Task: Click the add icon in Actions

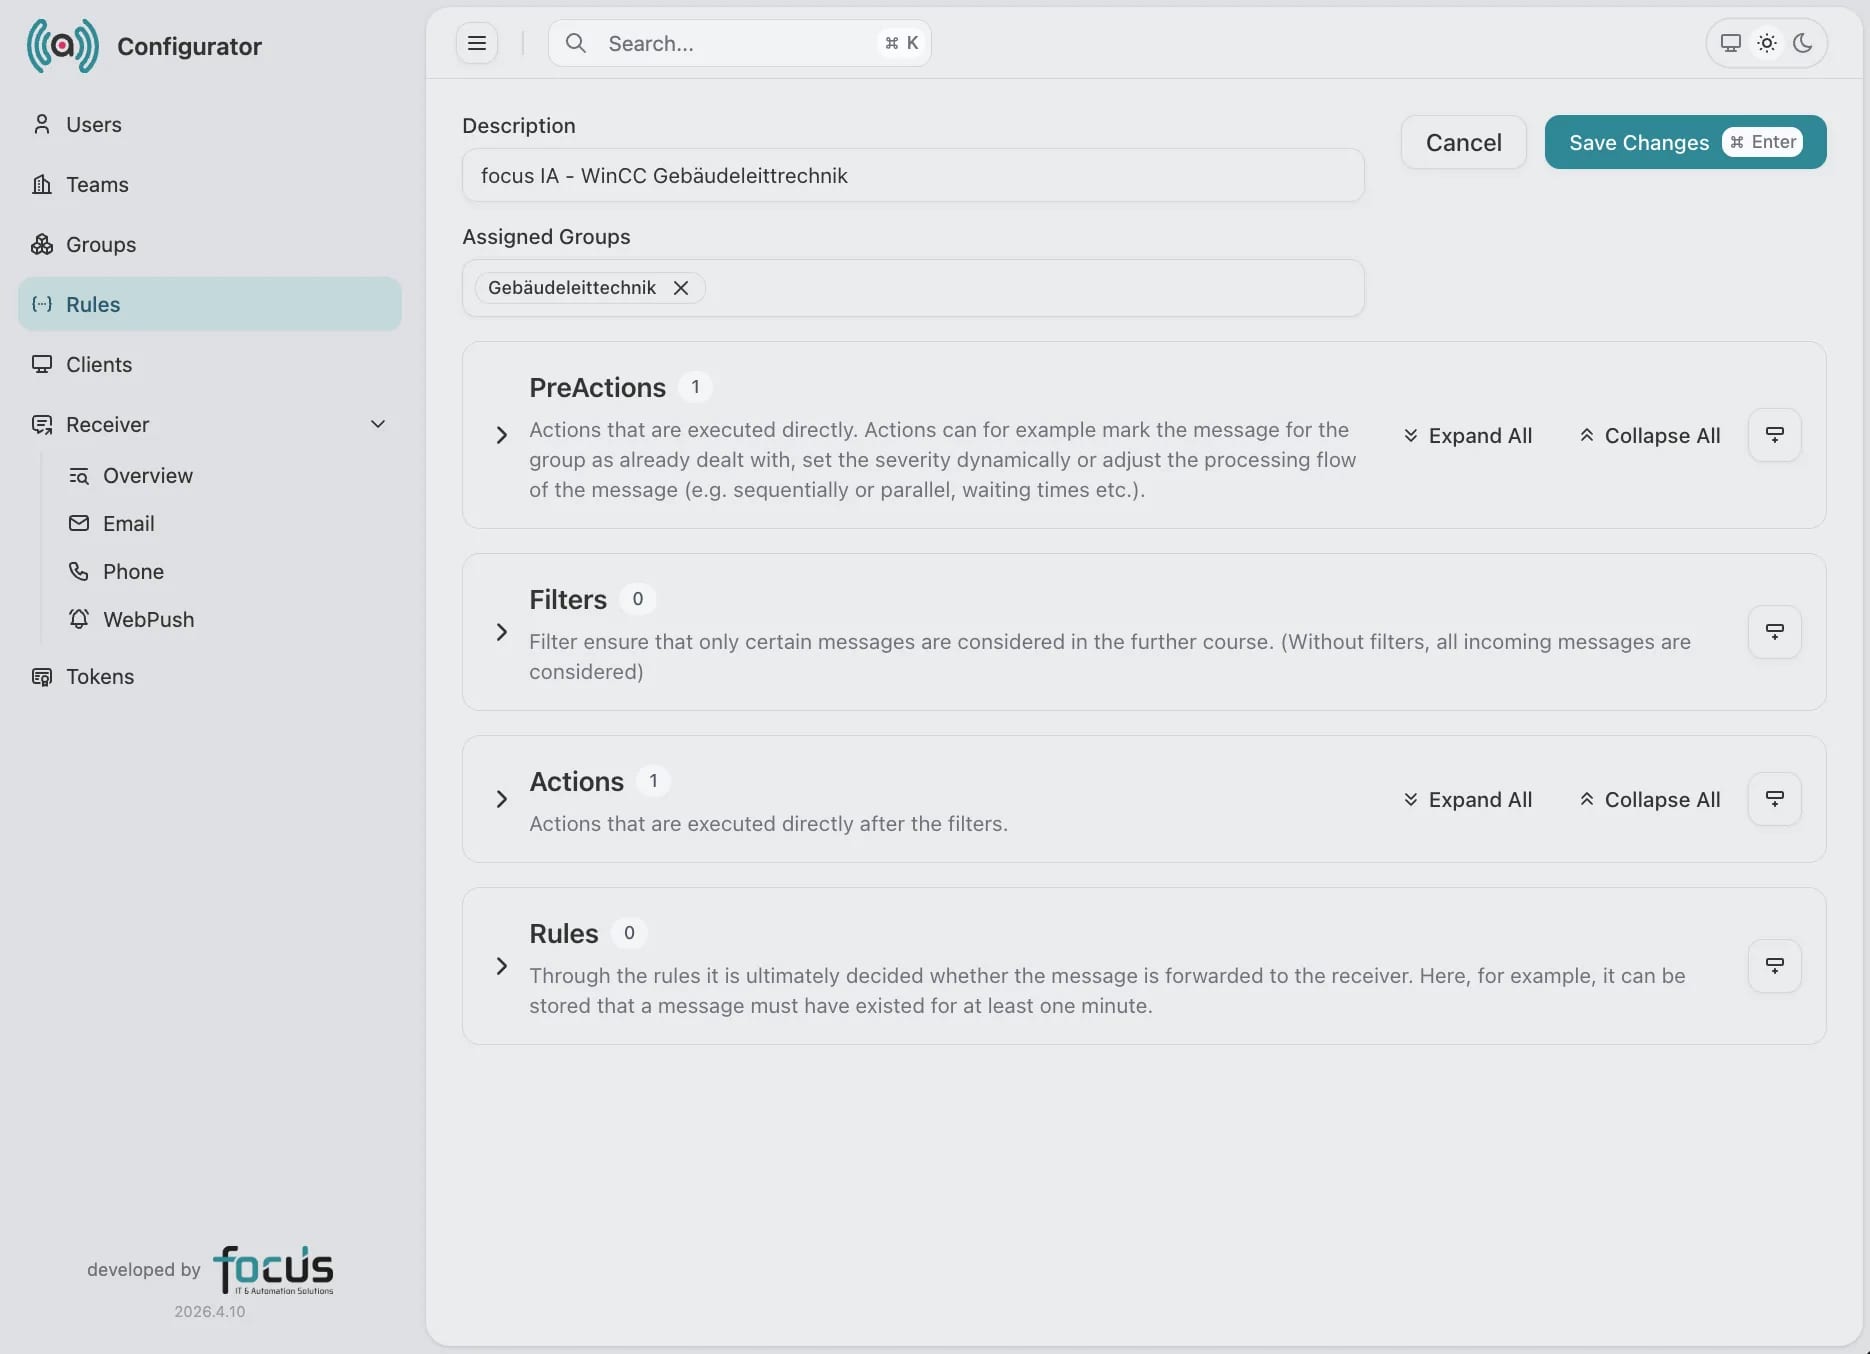Action: point(1775,799)
